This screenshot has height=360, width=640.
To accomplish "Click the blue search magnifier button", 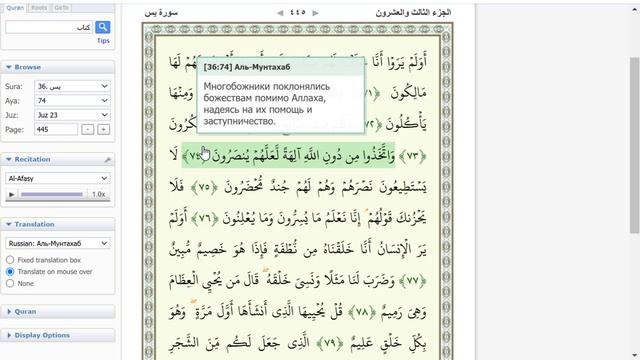I will click(102, 27).
